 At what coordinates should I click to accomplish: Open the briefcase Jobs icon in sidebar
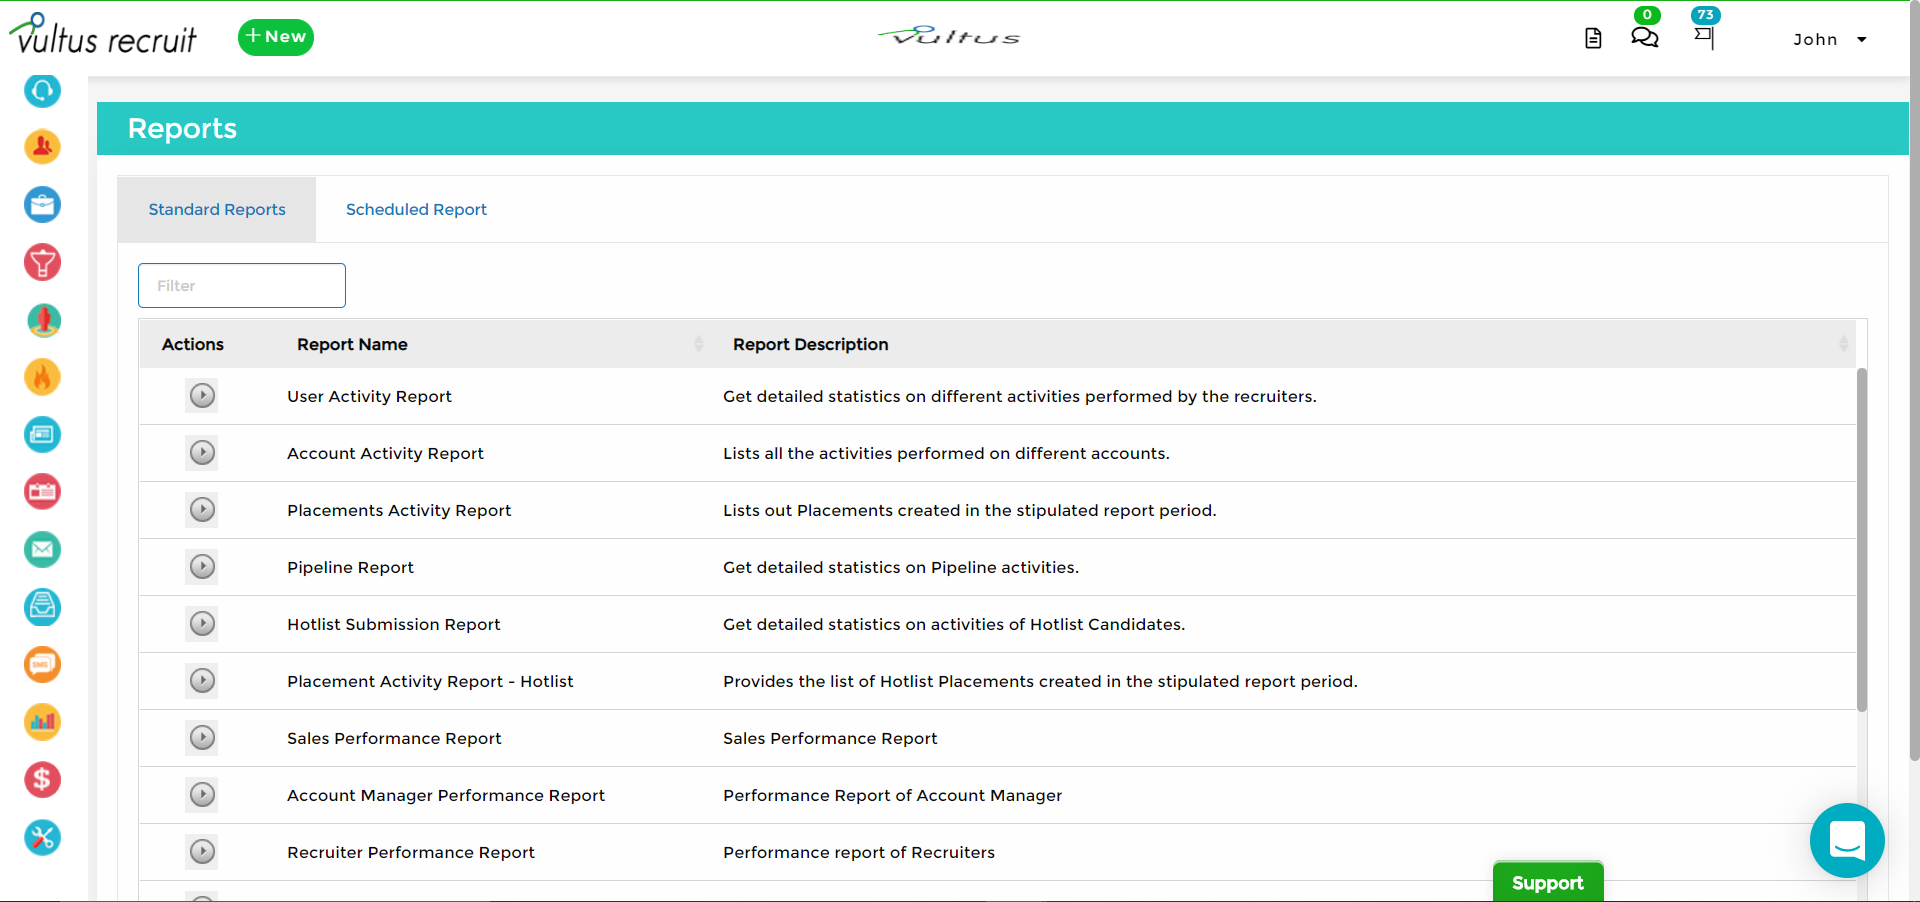pos(42,205)
